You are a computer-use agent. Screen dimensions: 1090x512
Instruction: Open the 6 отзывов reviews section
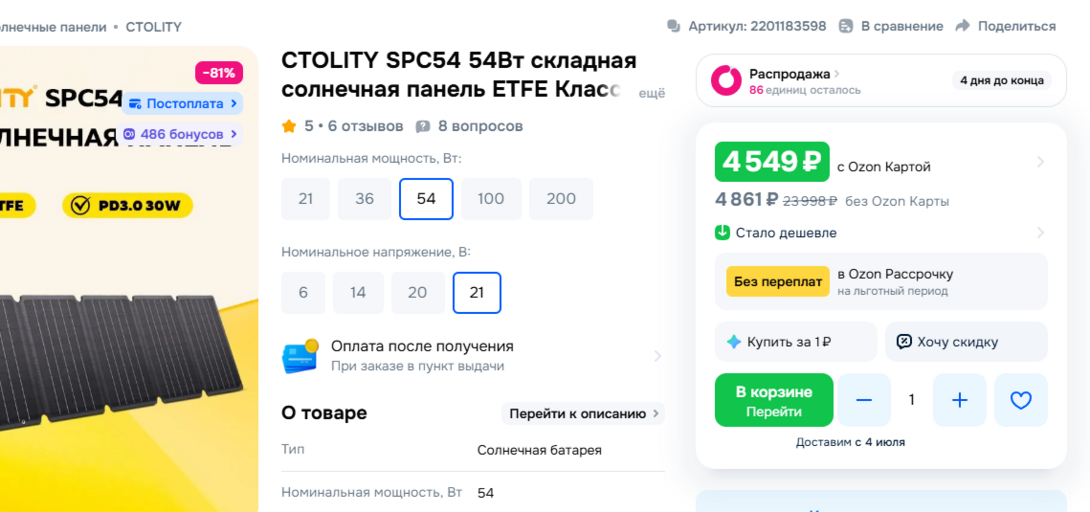coord(365,126)
